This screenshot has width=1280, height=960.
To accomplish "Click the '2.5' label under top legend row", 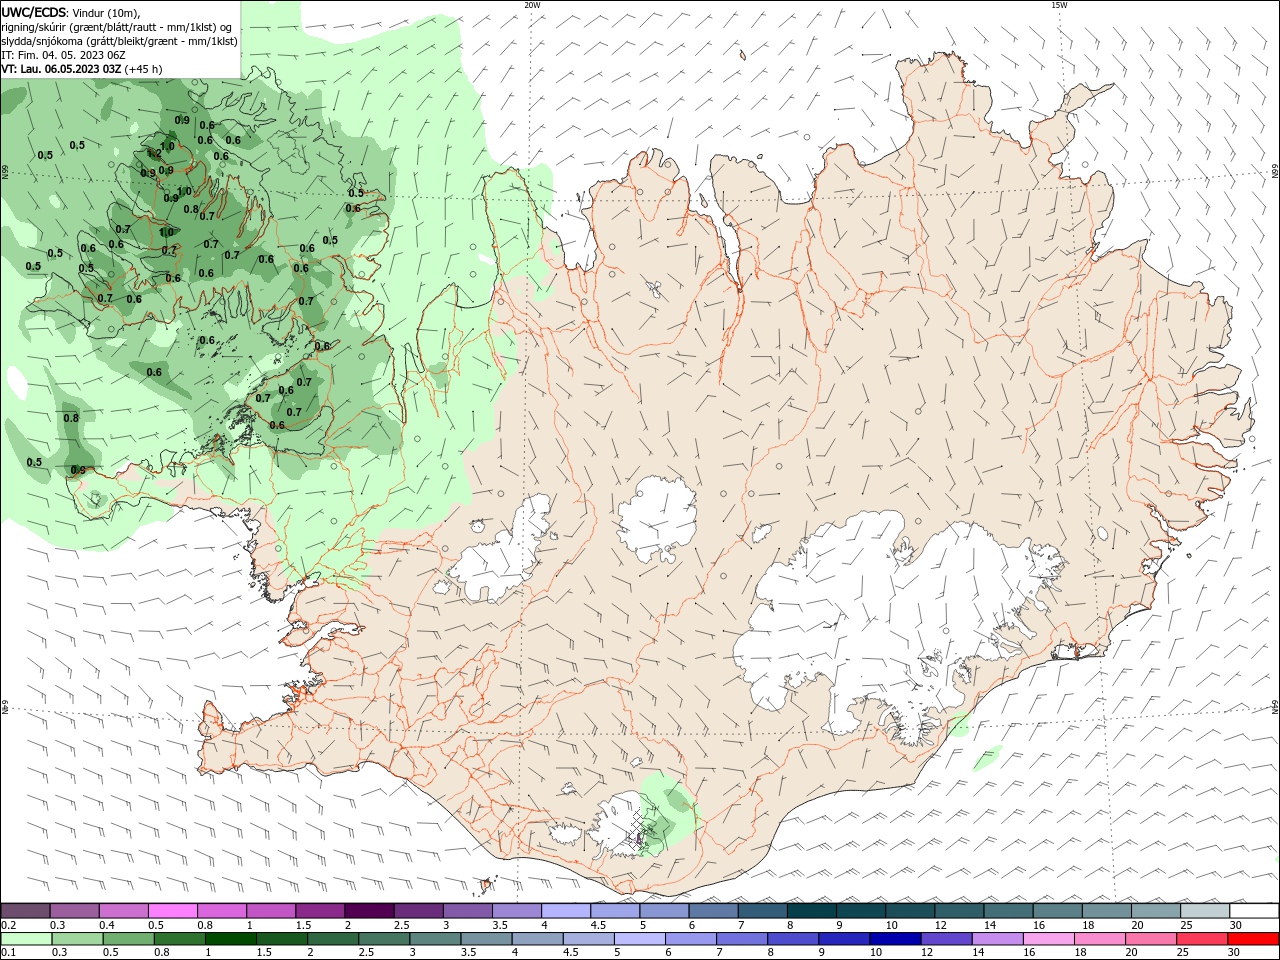I will [x=401, y=925].
